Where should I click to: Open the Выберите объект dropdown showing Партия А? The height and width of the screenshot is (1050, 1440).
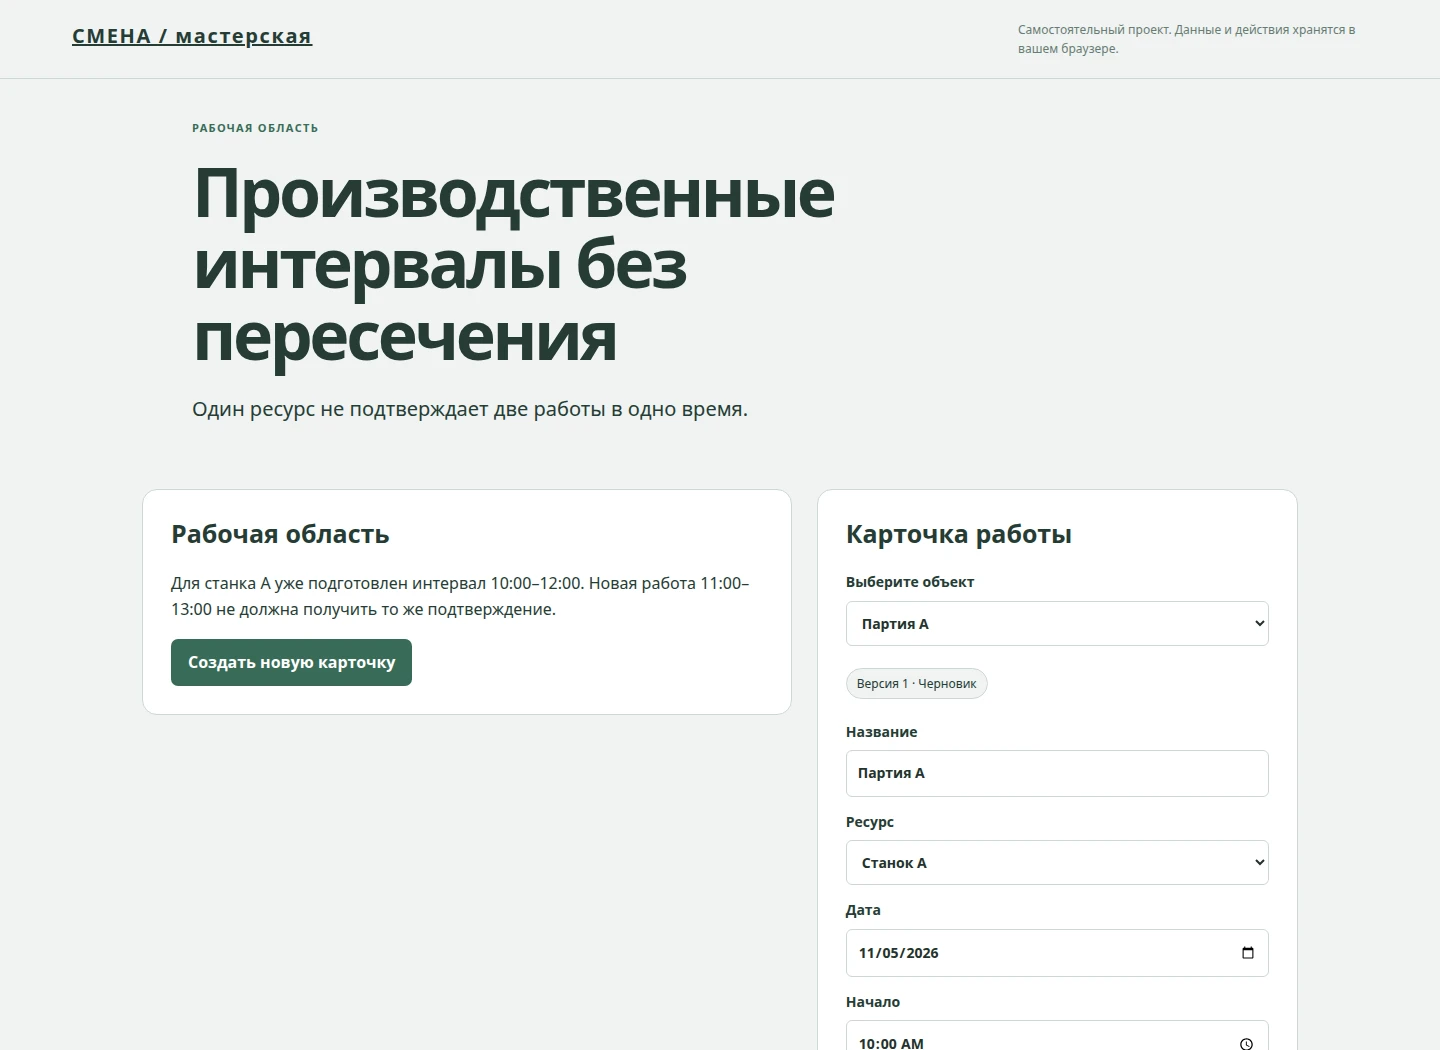(1057, 623)
